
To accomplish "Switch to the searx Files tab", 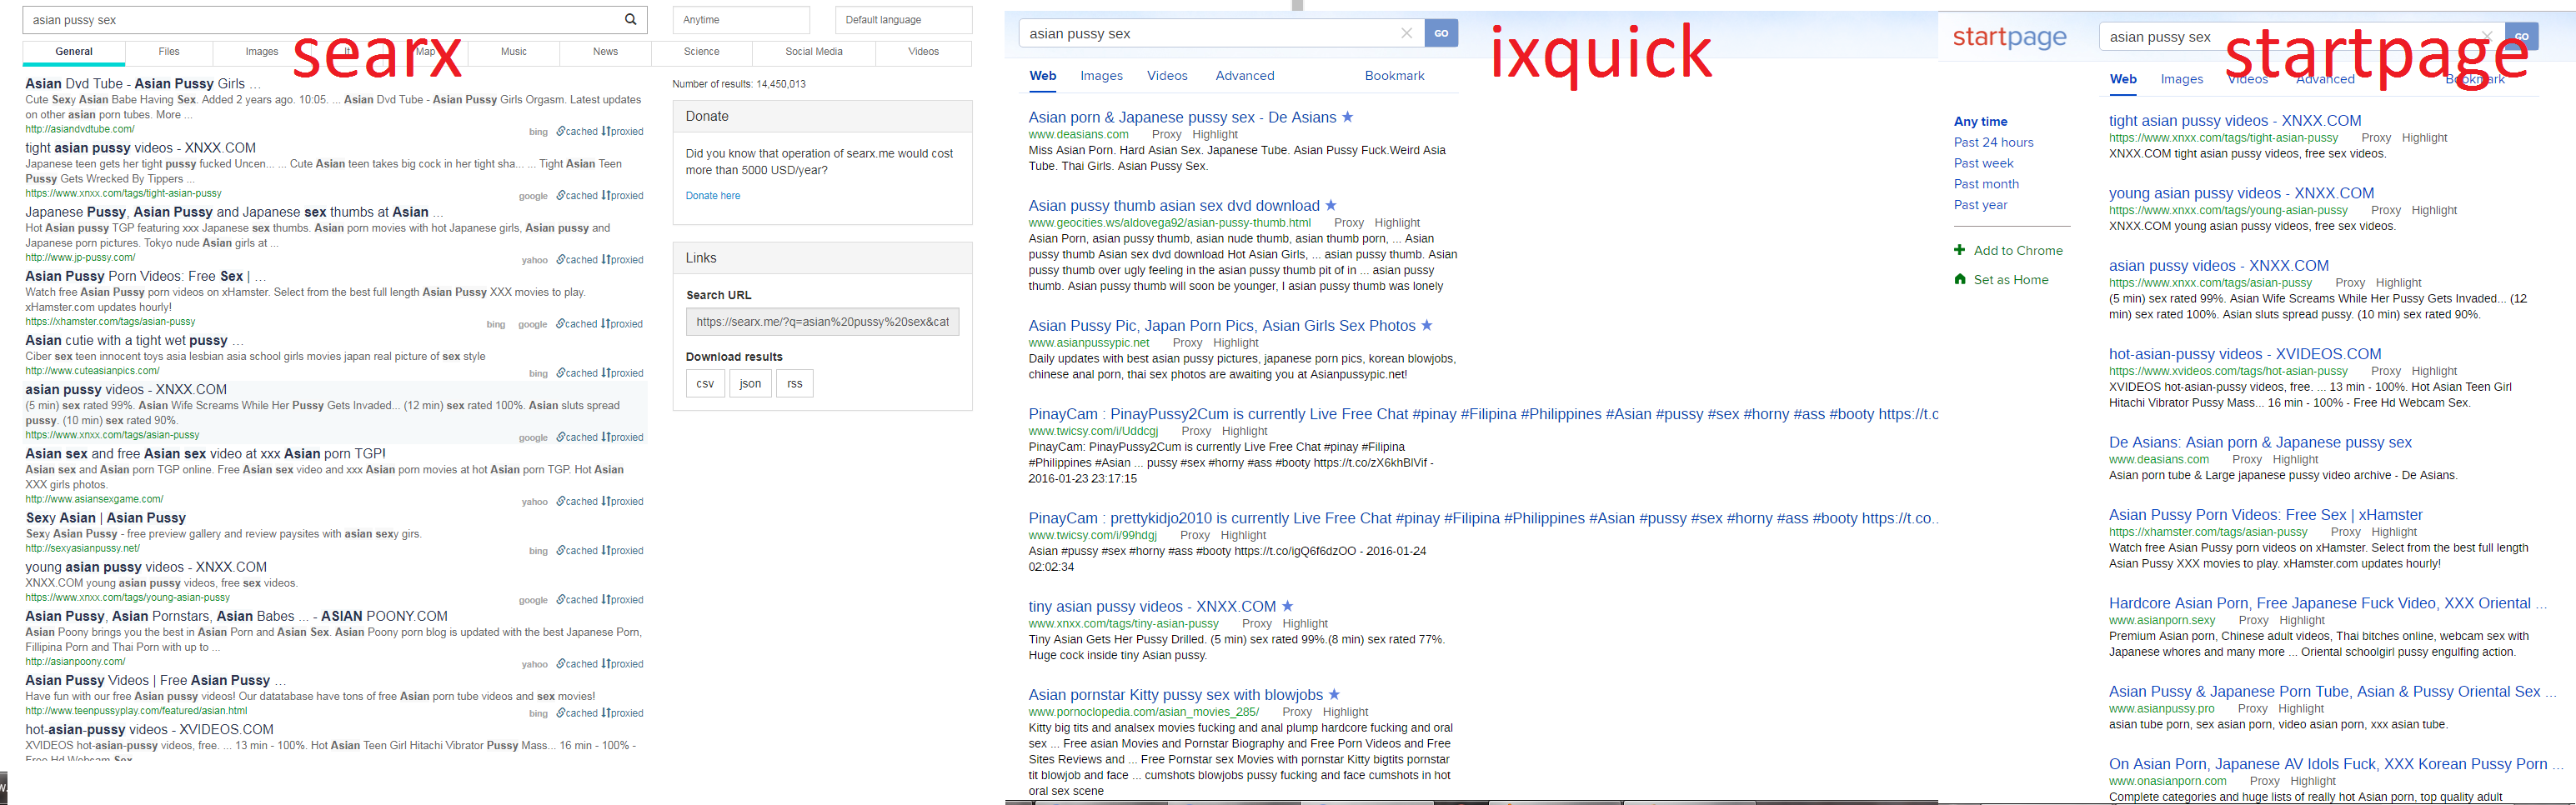I will coord(169,52).
